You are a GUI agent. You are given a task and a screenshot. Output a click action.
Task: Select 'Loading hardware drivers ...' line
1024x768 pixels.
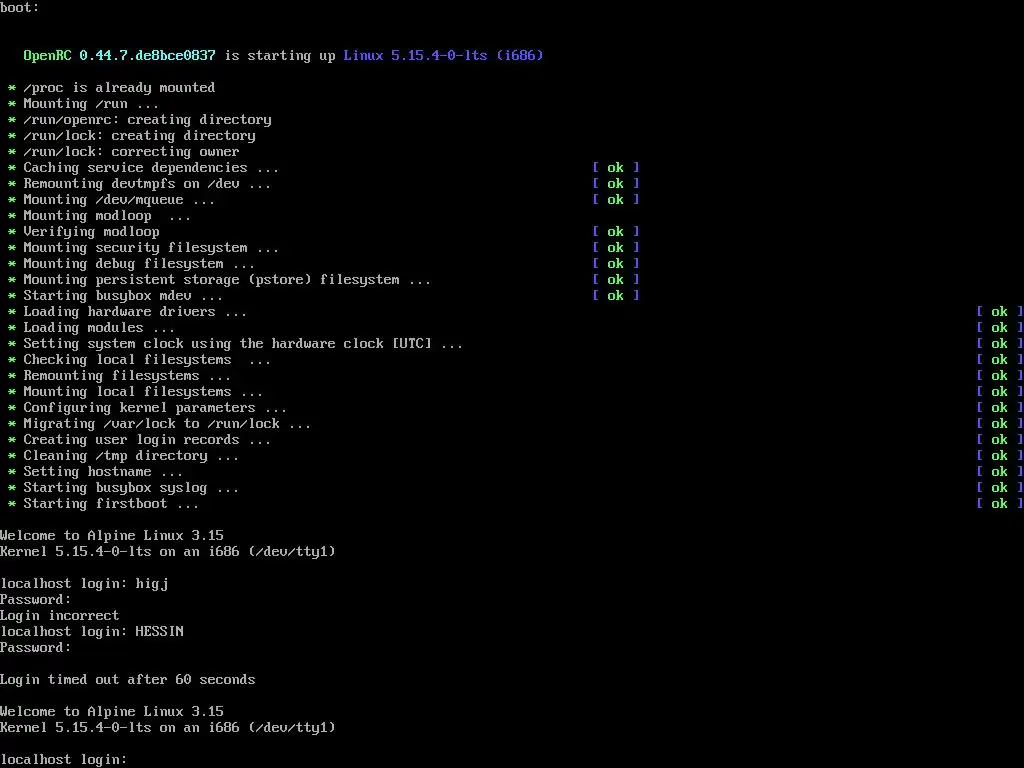click(x=135, y=312)
